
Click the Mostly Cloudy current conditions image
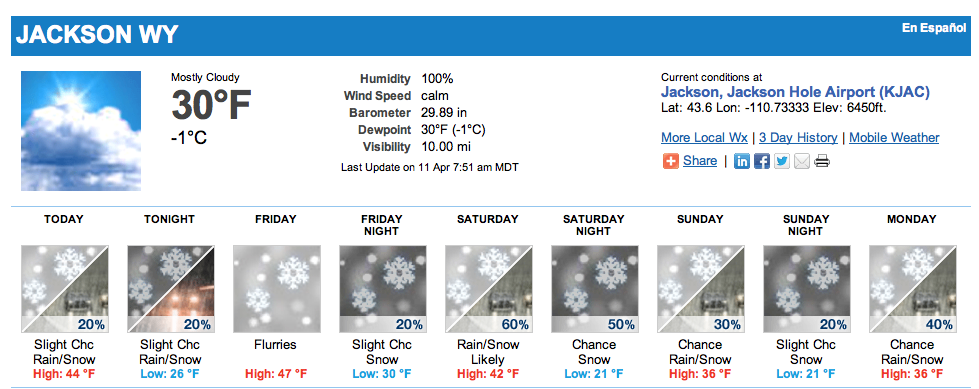(81, 130)
